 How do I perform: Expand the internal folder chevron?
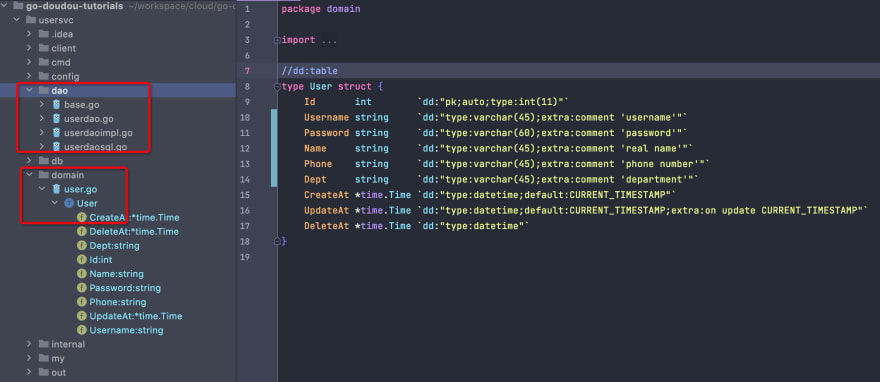coord(29,344)
